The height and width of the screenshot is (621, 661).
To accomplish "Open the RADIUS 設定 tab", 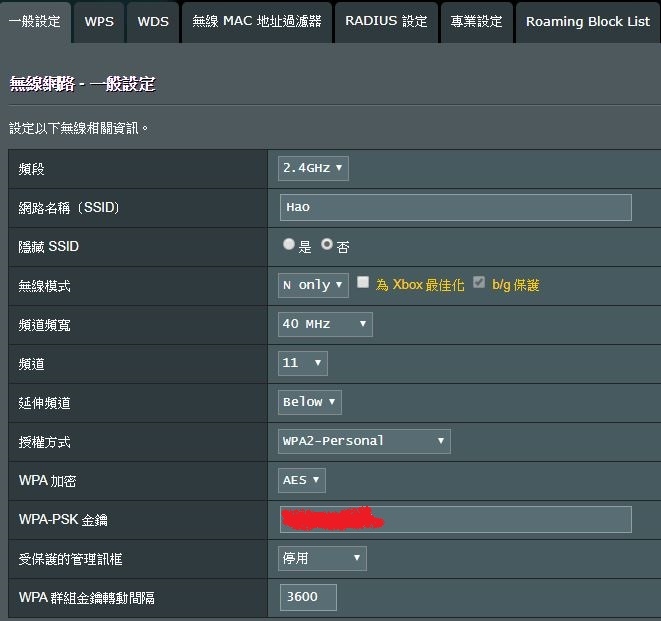I will click(x=386, y=22).
